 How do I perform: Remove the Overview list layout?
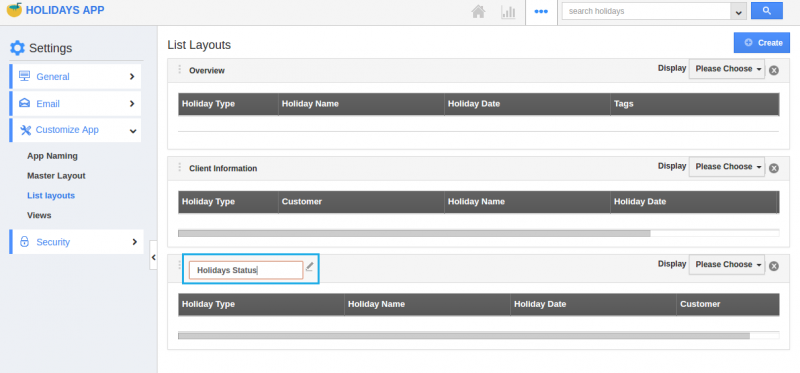[x=773, y=70]
